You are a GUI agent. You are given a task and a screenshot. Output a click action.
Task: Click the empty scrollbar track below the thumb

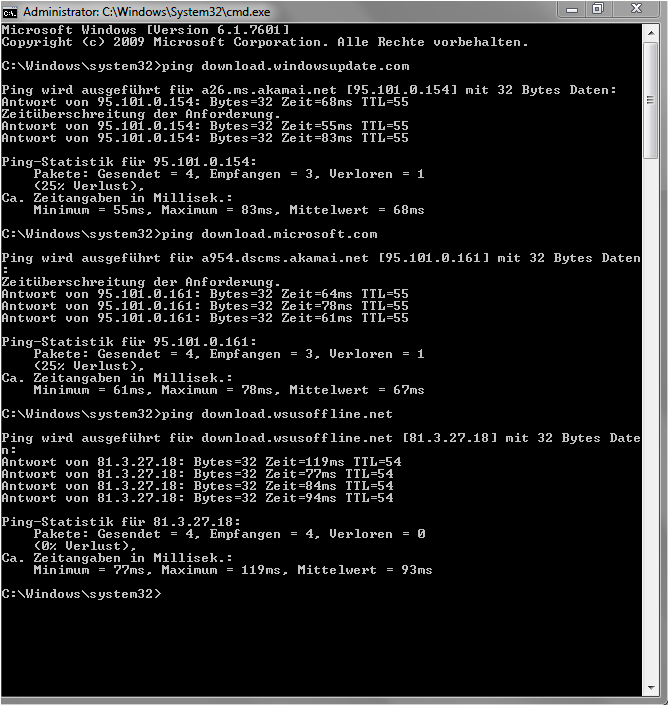[651, 419]
